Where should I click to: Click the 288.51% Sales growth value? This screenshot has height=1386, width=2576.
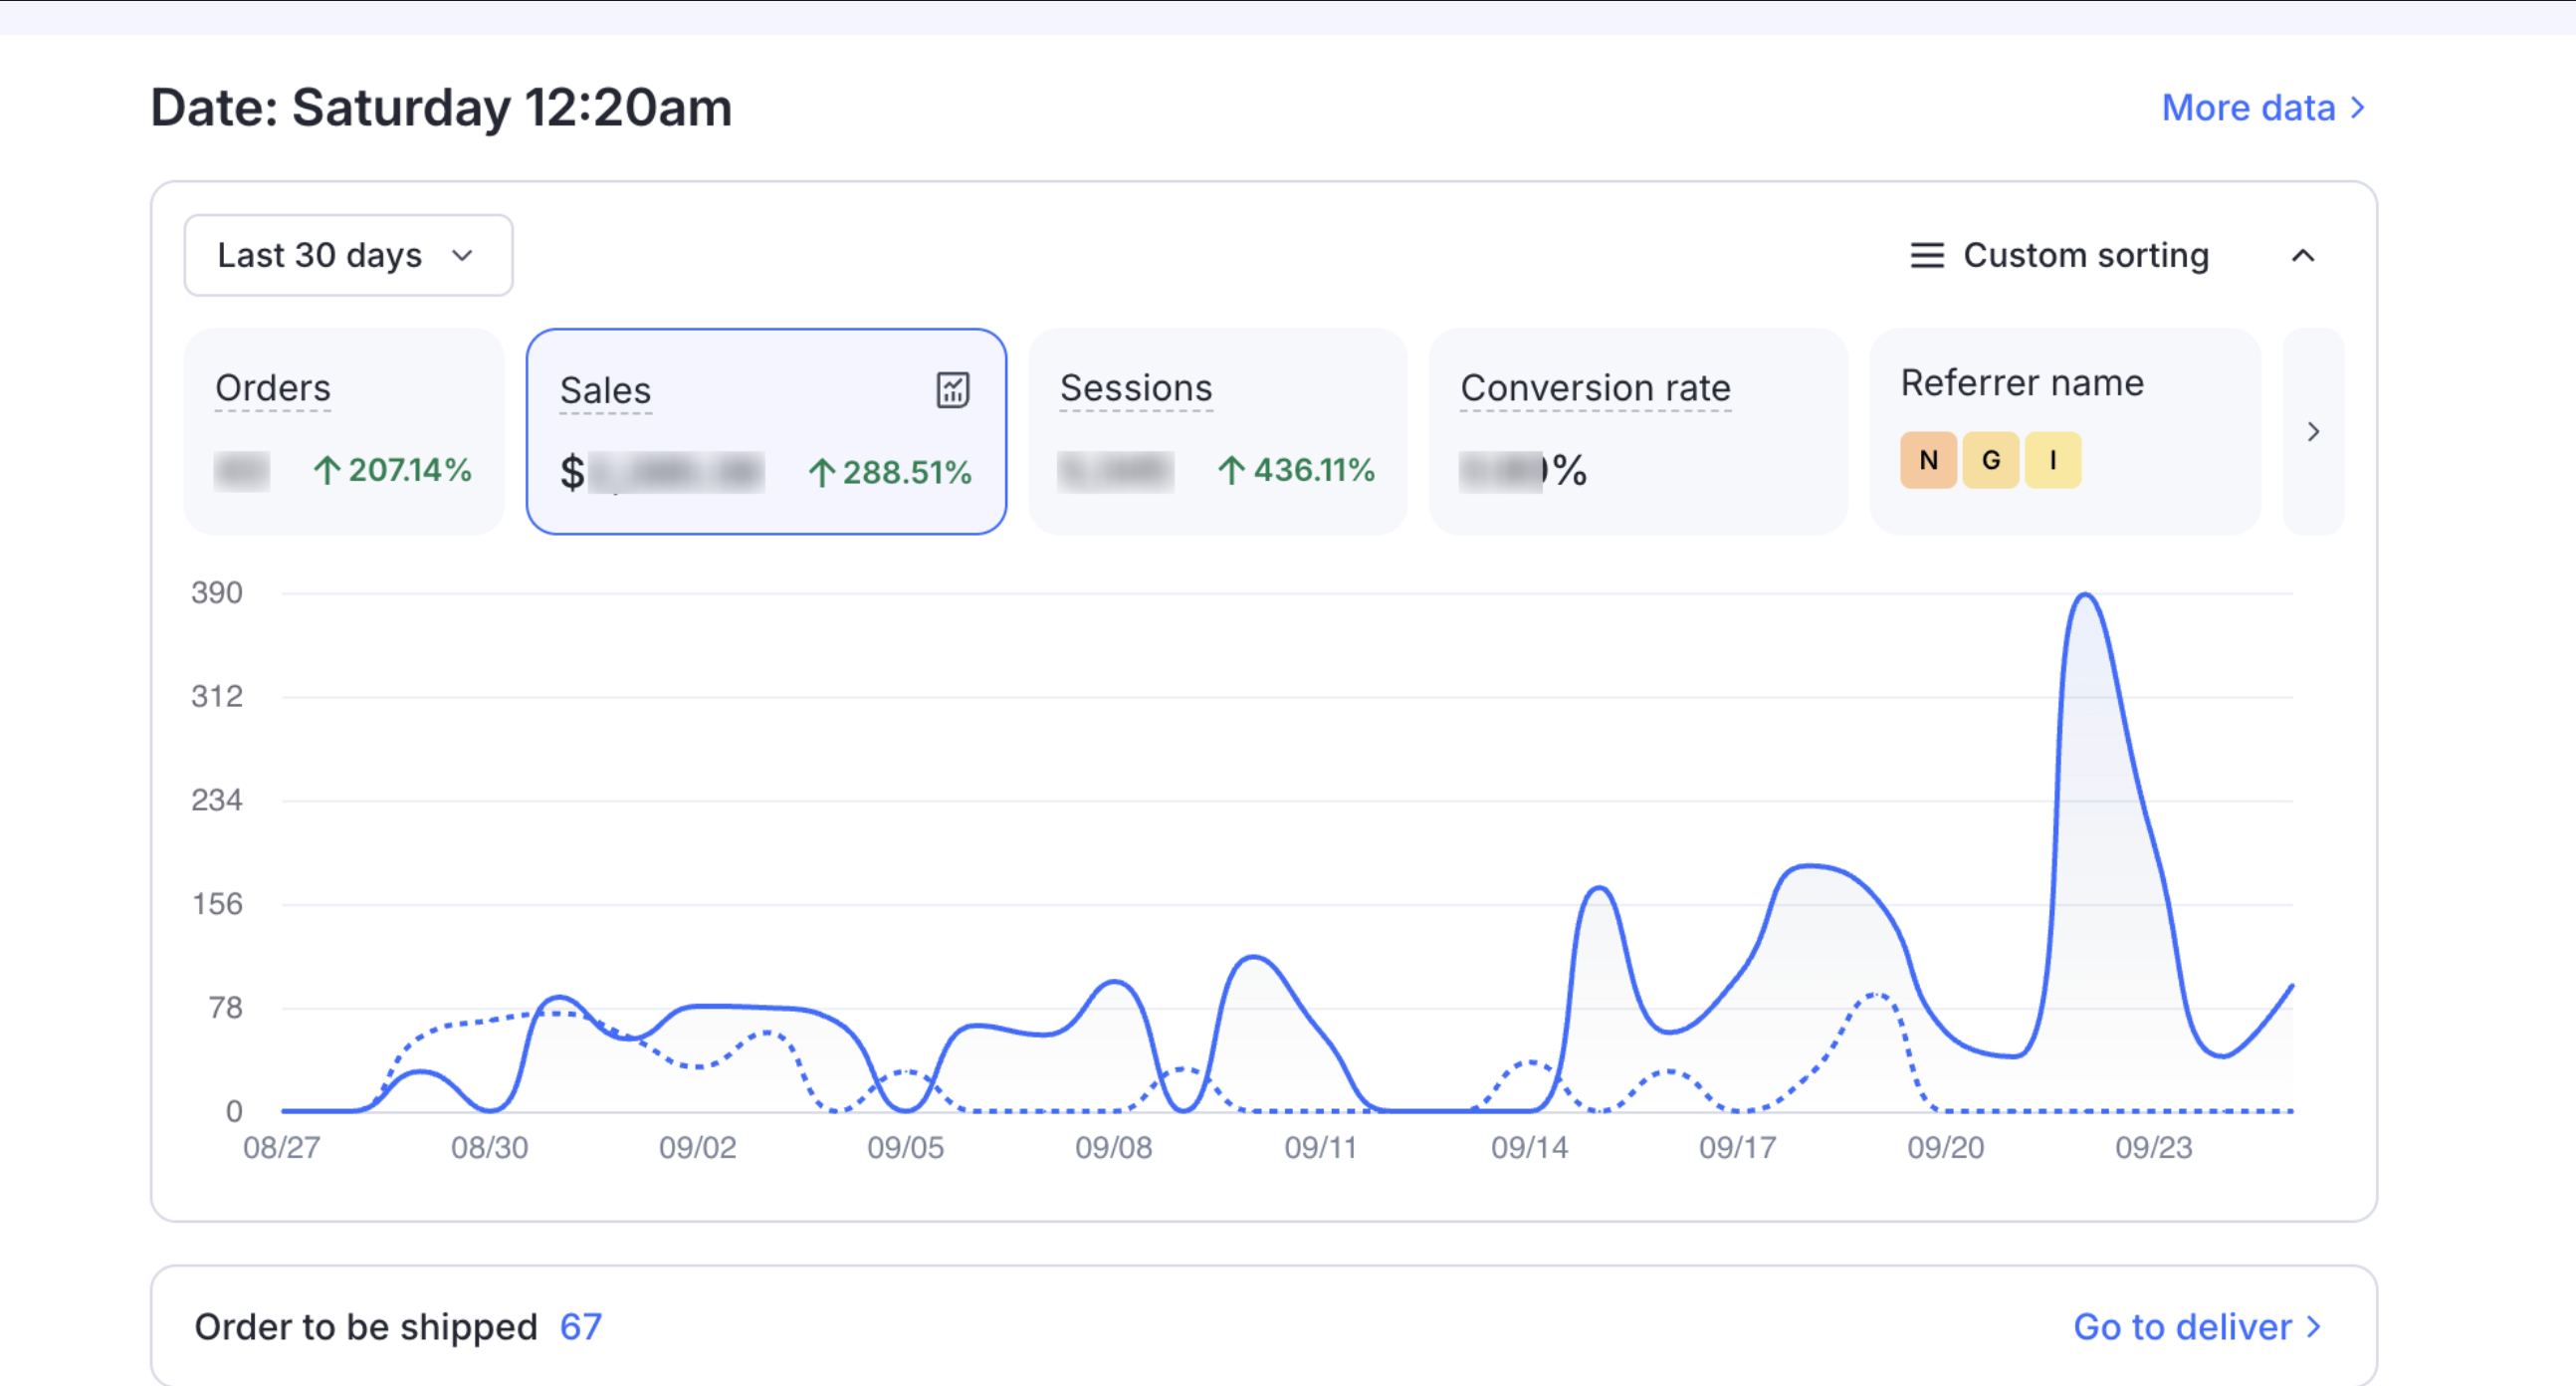(889, 472)
